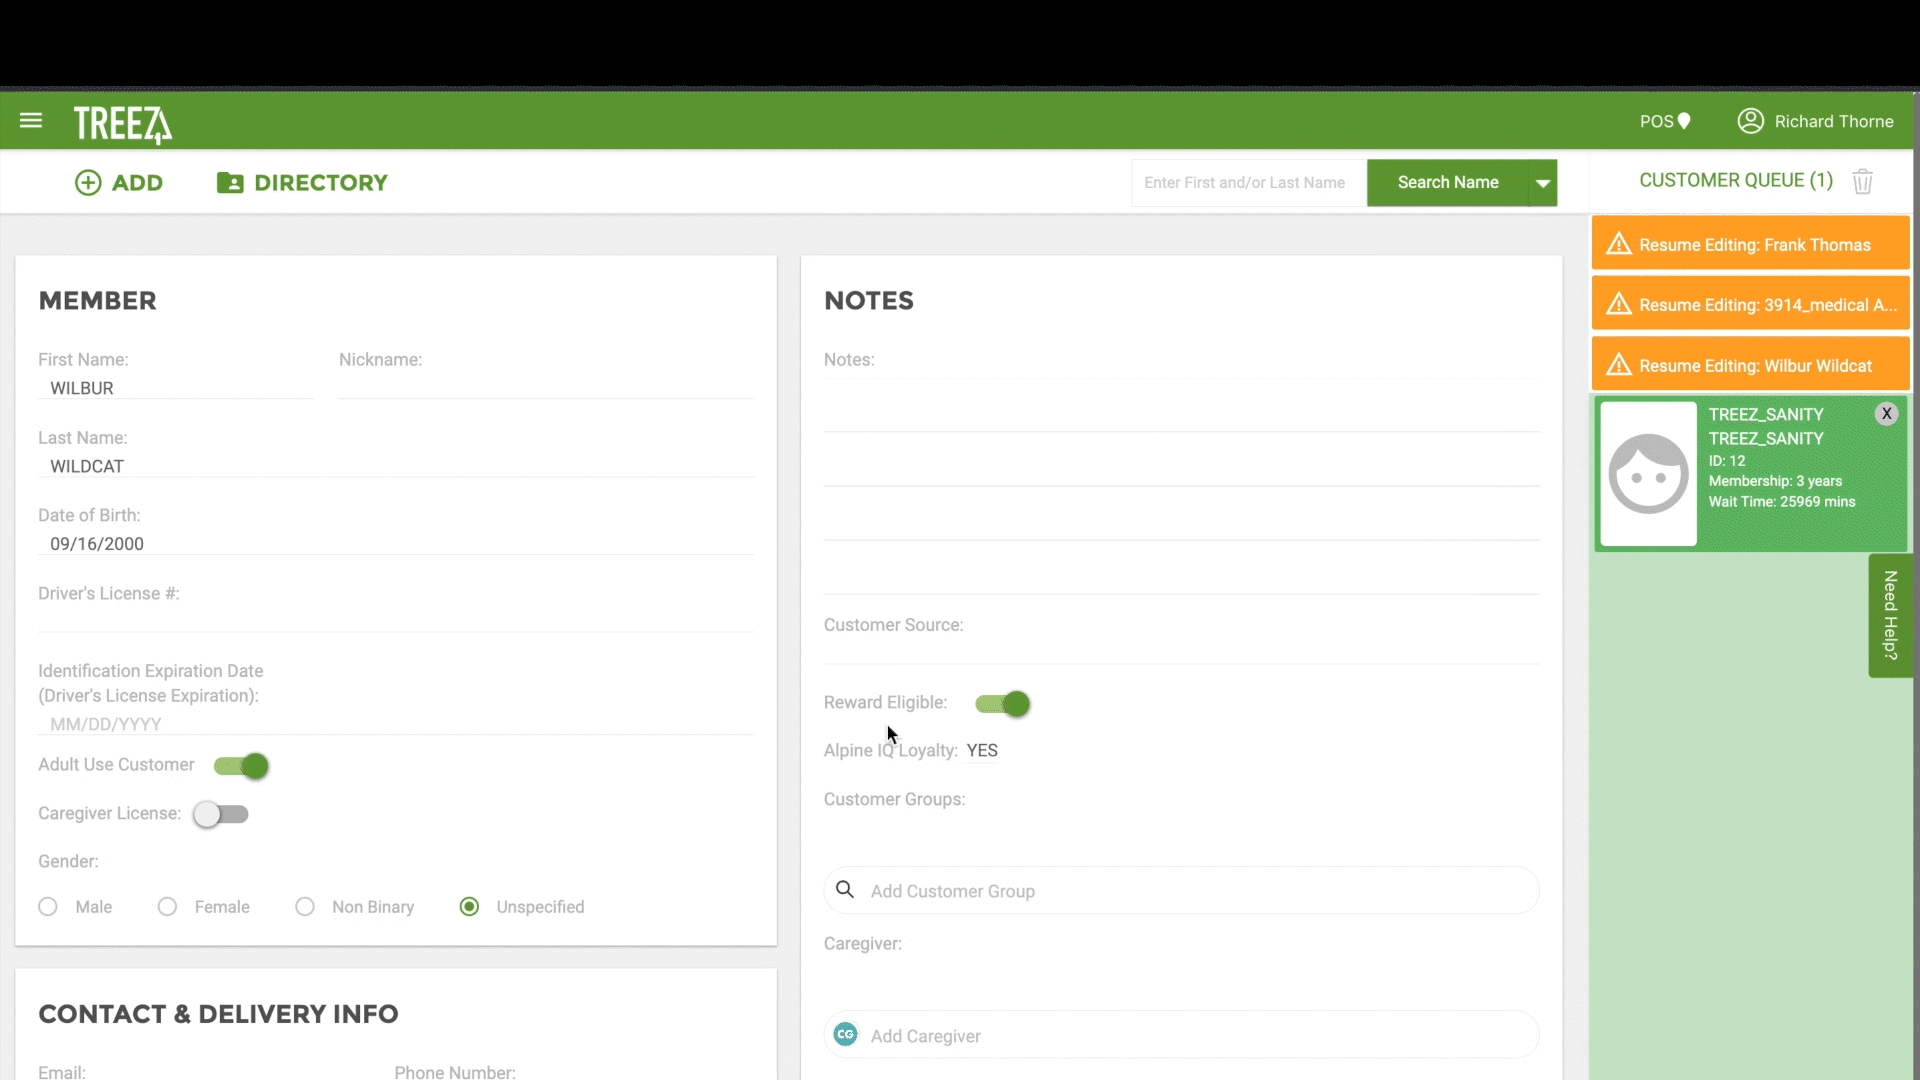Go to the DIRECTORY tab
The width and height of the screenshot is (1920, 1080).
[x=302, y=183]
